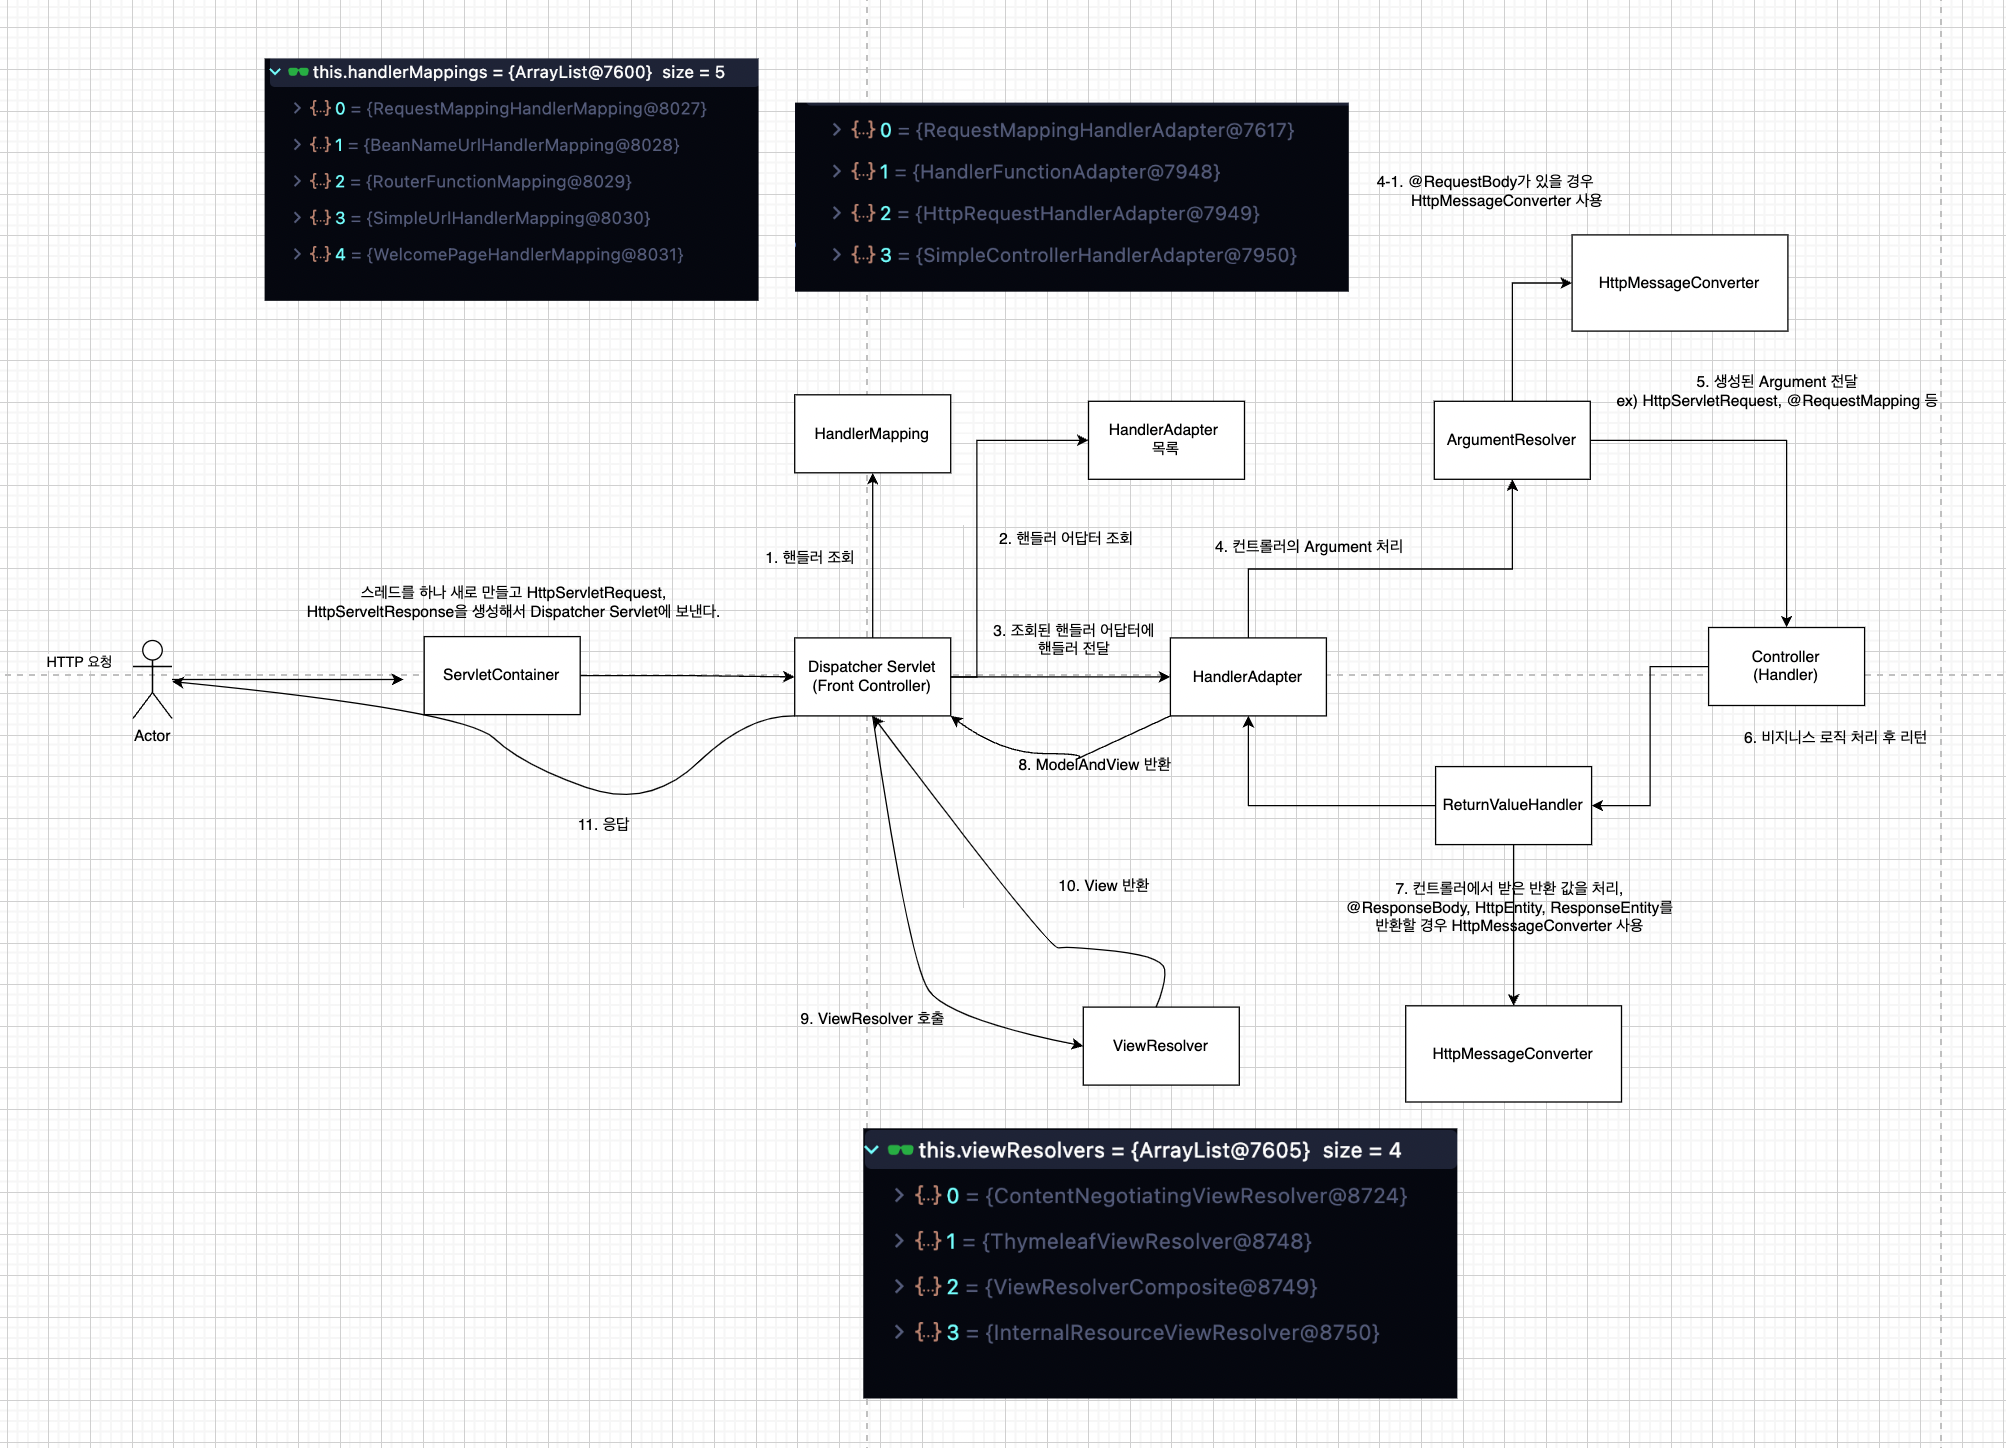Click the glasses watch icon beside this.handlerMappings
Viewport: 2006px width, 1448px height.
298,72
